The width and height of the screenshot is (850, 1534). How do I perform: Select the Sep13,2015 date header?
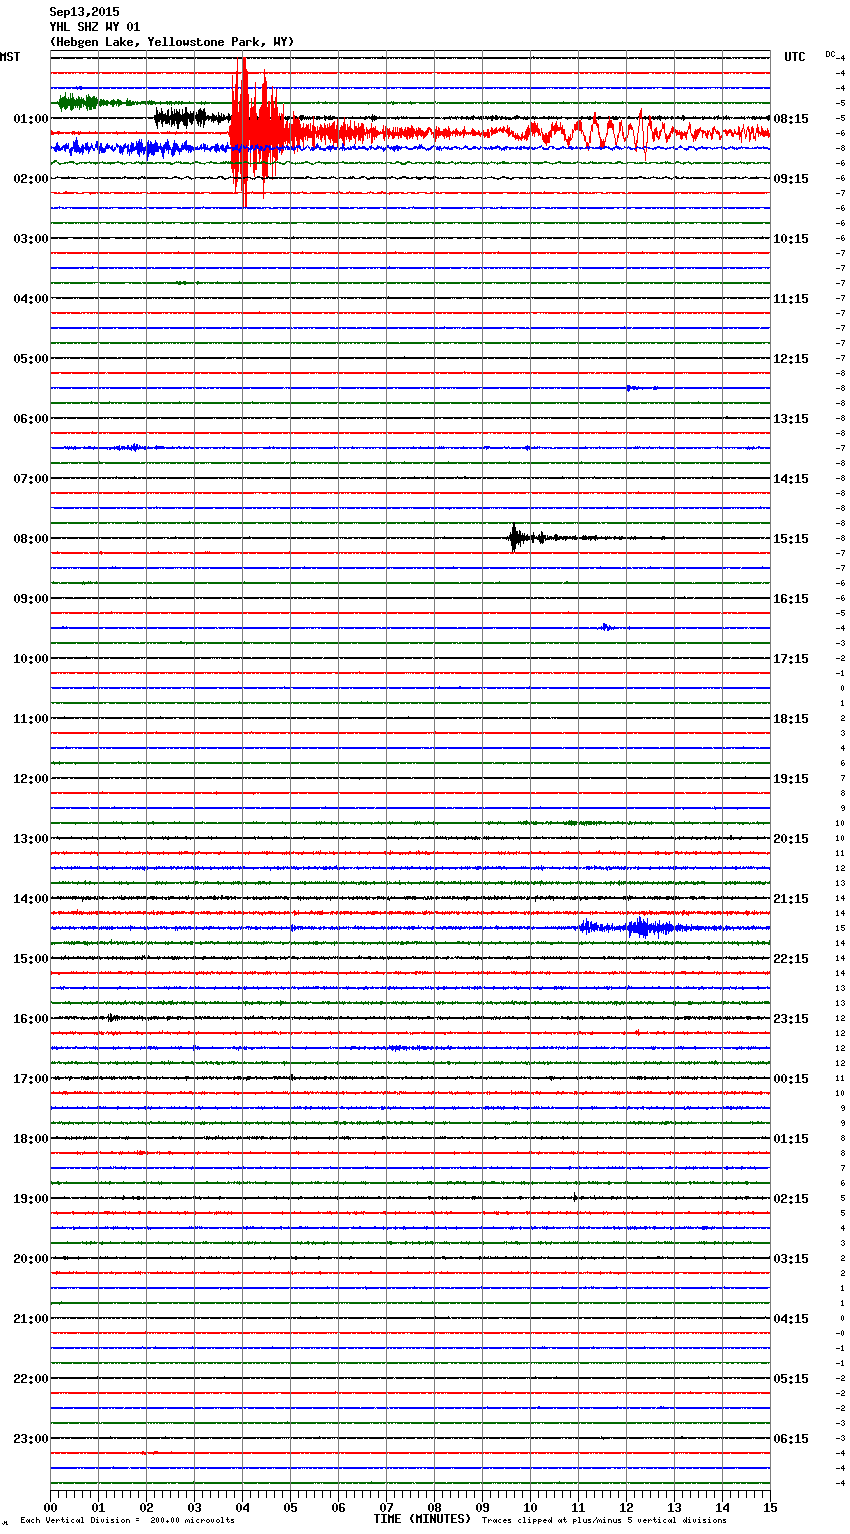pos(84,12)
